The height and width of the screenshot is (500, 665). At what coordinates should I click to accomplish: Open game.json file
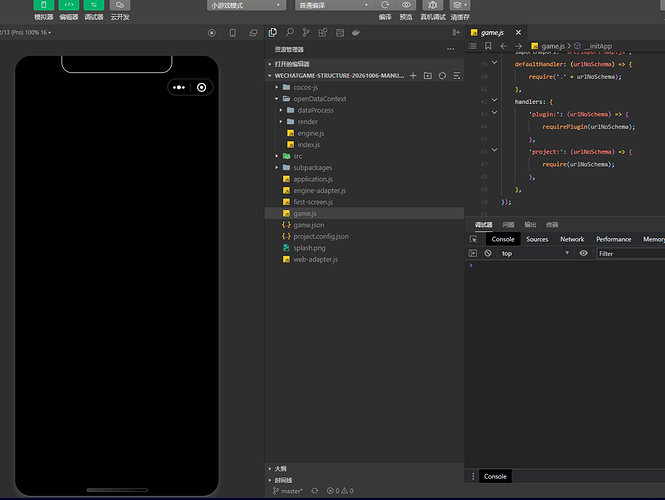308,225
